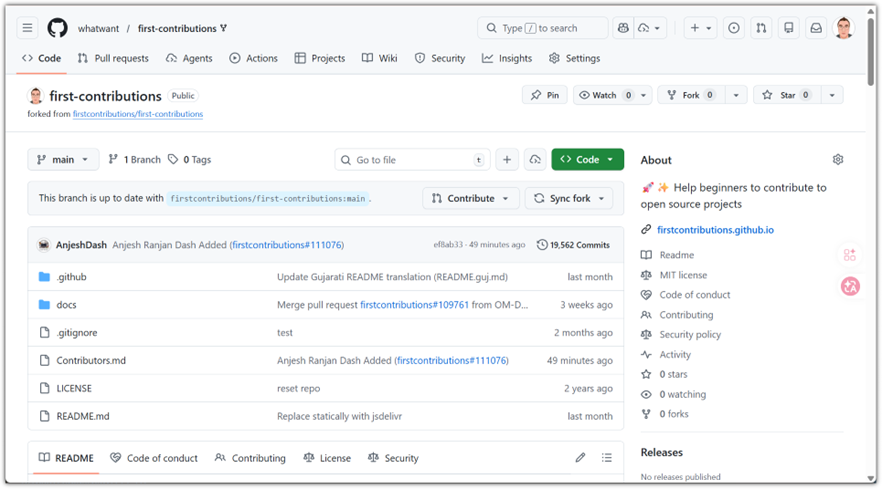The height and width of the screenshot is (489, 882).
Task: Select the Code of conduct tab below file list
Action: [x=154, y=457]
